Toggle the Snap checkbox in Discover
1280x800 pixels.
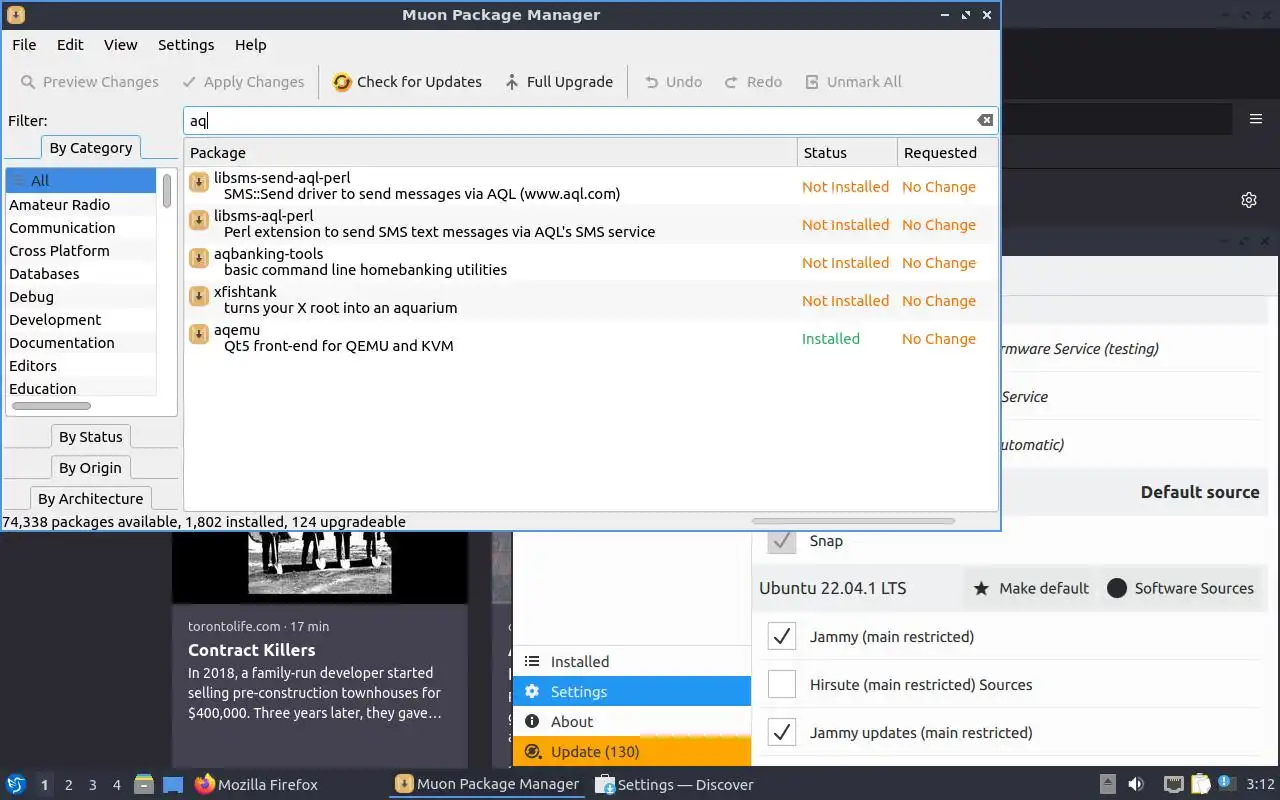point(782,540)
